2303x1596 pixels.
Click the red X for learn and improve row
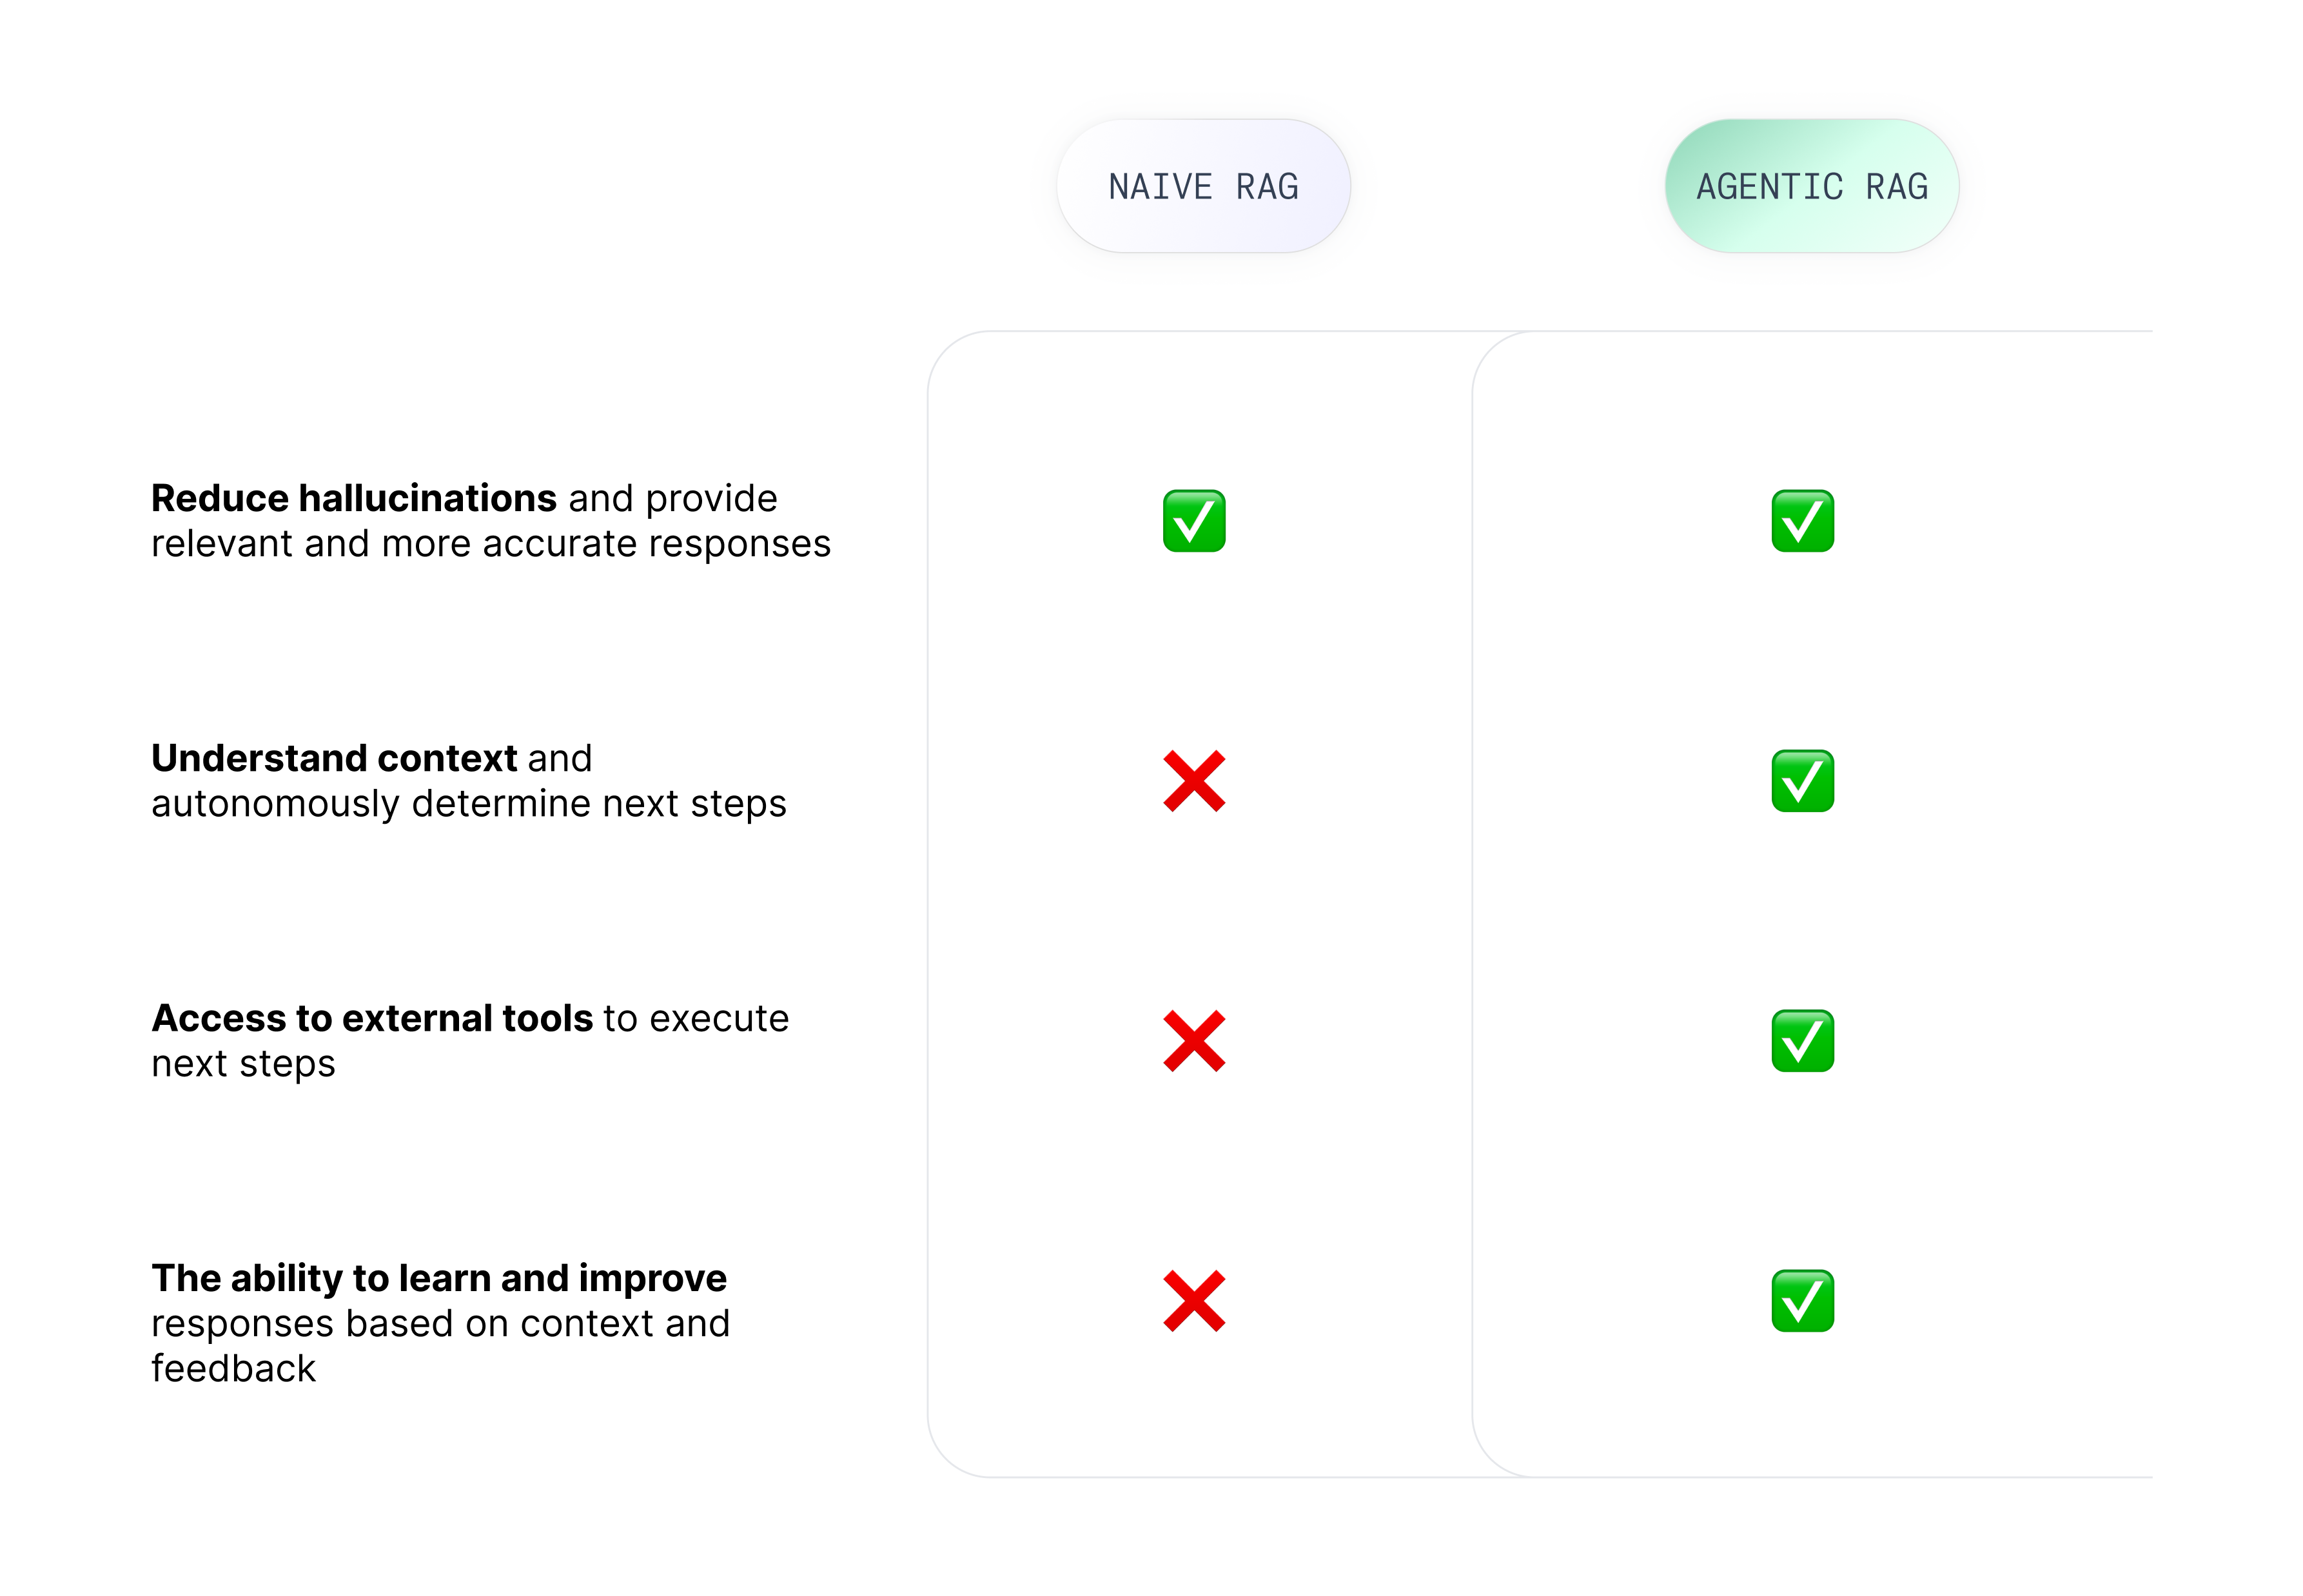1194,1301
